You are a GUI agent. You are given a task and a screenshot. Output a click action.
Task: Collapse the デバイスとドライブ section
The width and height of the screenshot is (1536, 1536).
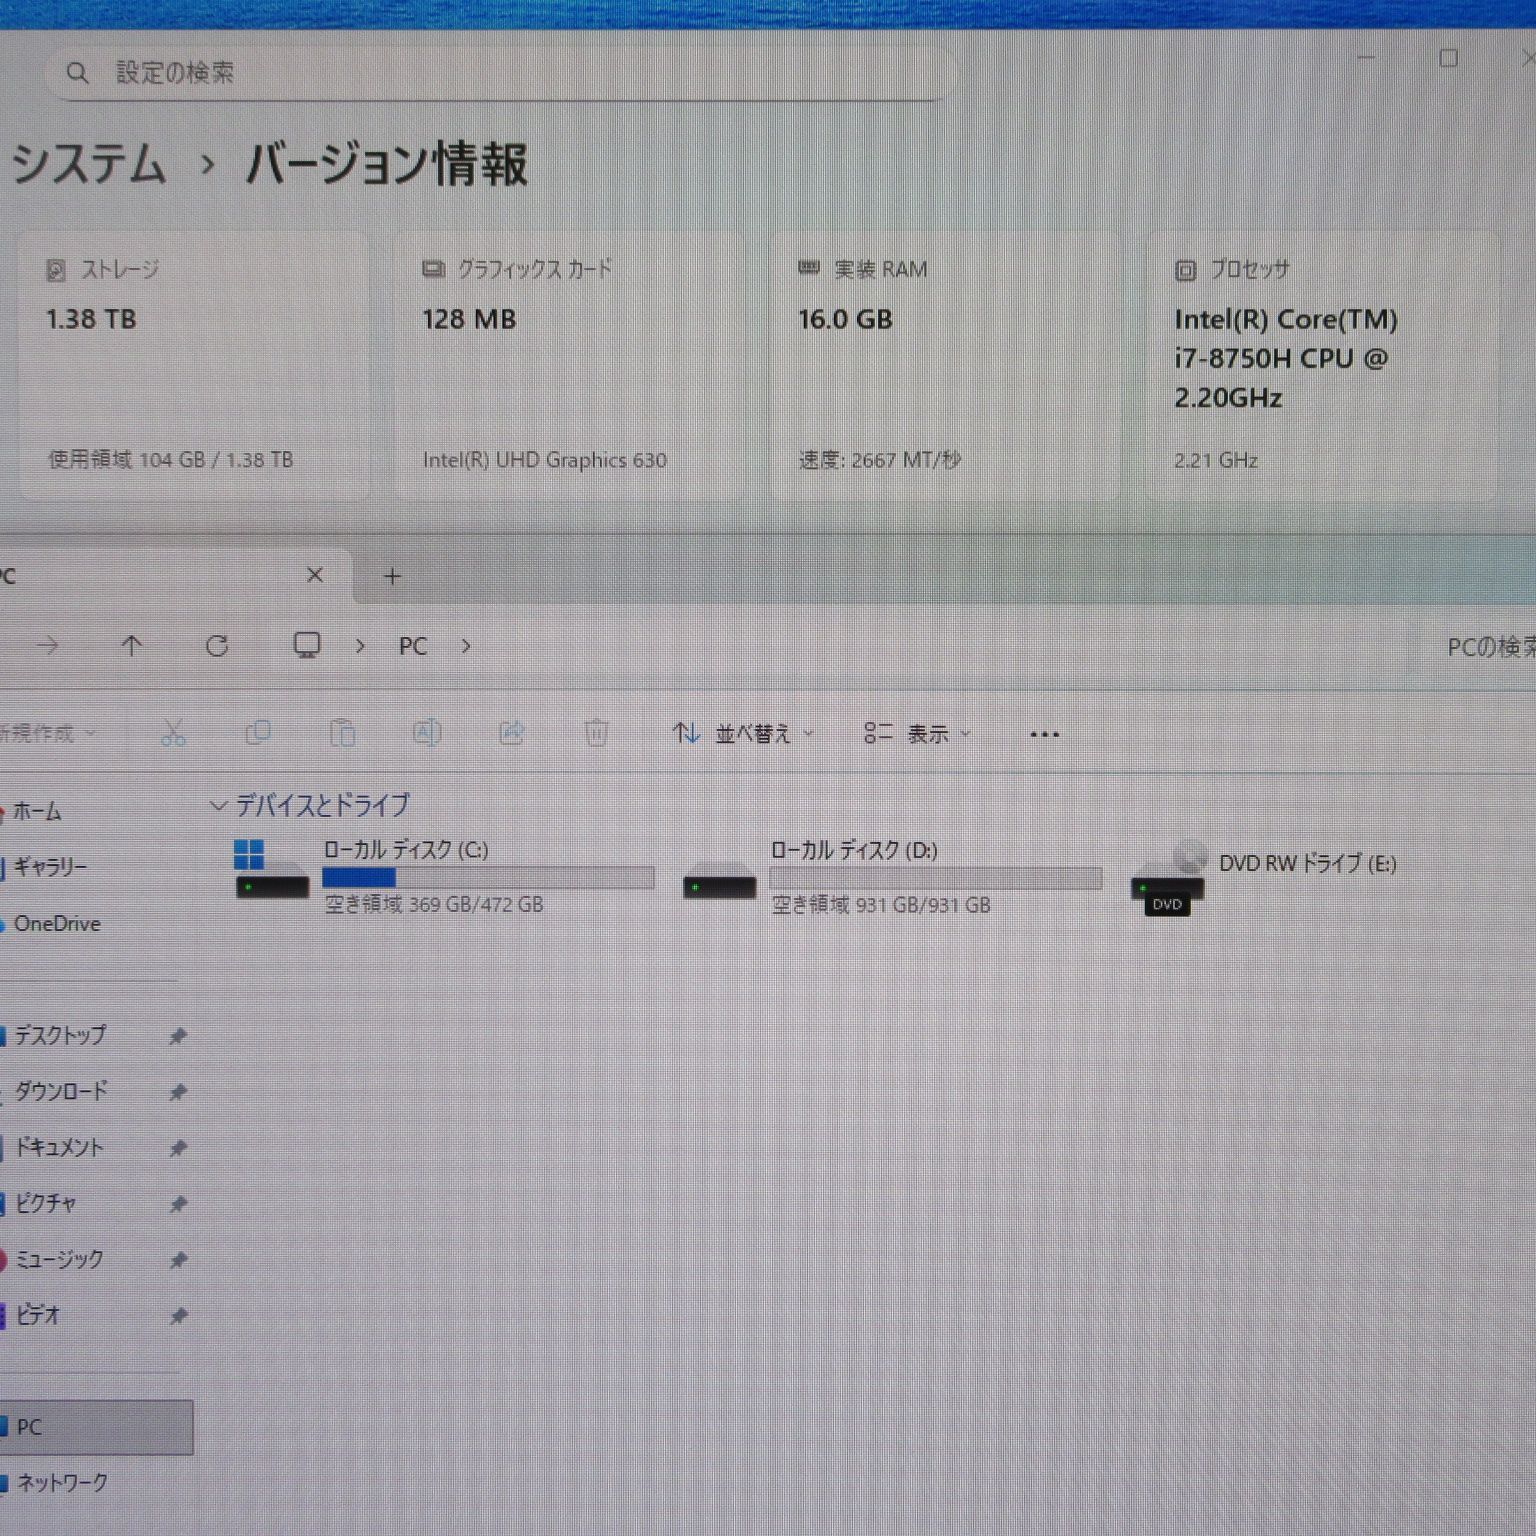pos(218,805)
